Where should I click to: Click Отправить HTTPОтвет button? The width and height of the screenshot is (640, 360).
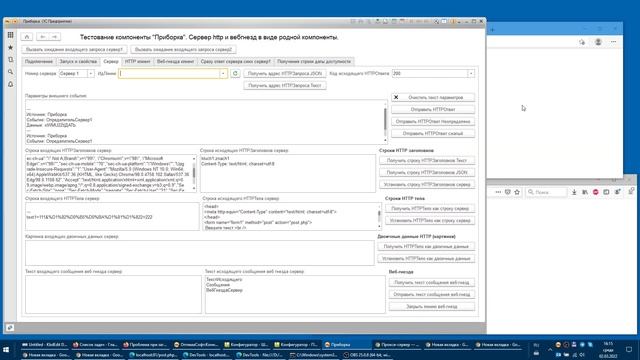coord(433,109)
